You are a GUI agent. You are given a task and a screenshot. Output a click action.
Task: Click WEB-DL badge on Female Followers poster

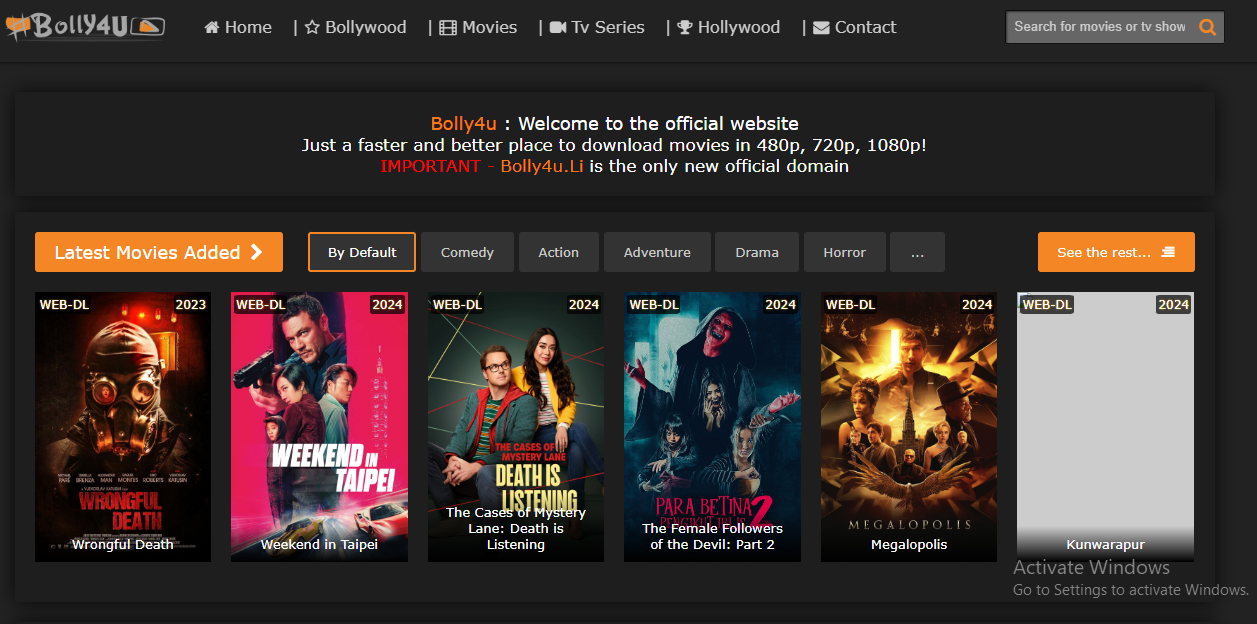click(654, 304)
